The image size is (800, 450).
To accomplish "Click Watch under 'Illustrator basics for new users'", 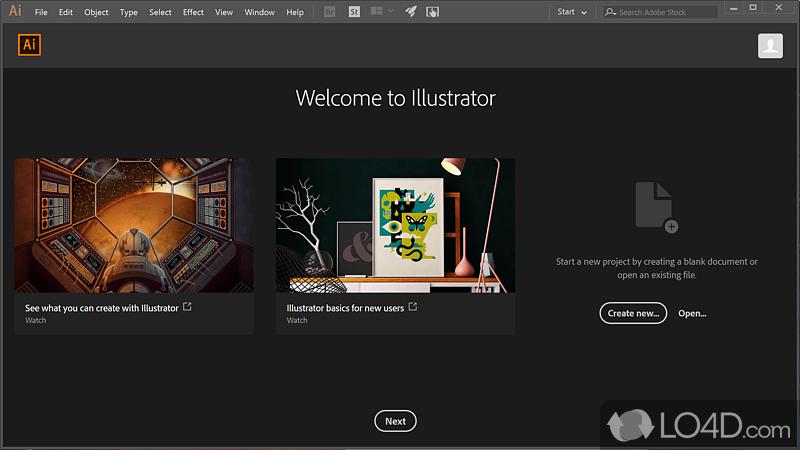I will [297, 320].
